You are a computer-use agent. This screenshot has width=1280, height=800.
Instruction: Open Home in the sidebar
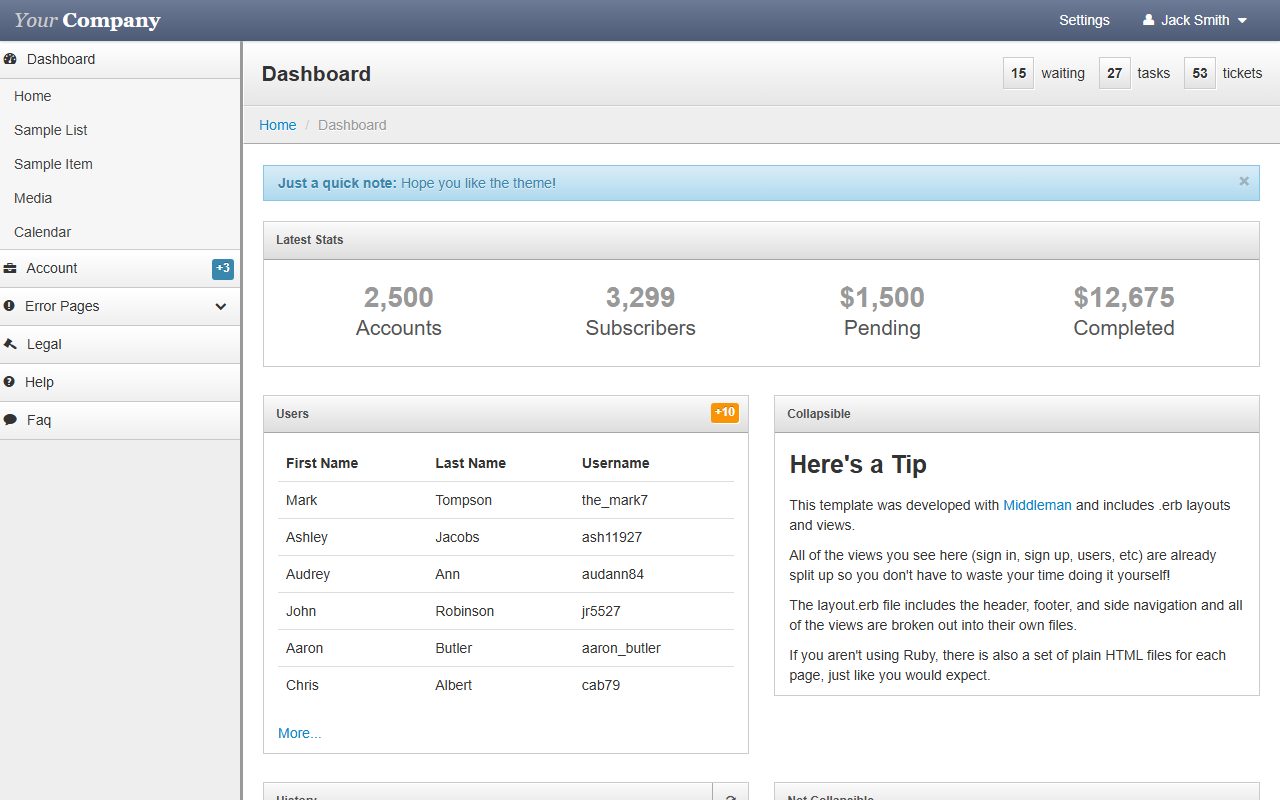pos(33,96)
